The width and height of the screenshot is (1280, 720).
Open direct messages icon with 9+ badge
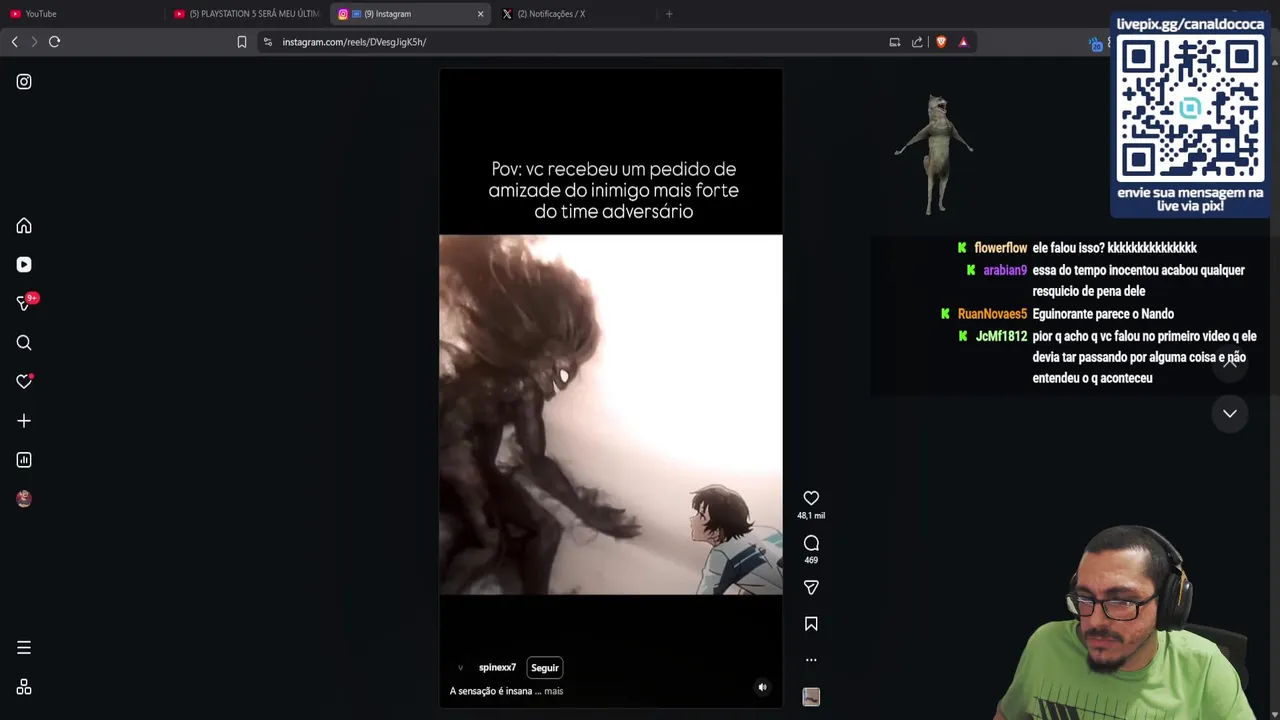(x=24, y=304)
